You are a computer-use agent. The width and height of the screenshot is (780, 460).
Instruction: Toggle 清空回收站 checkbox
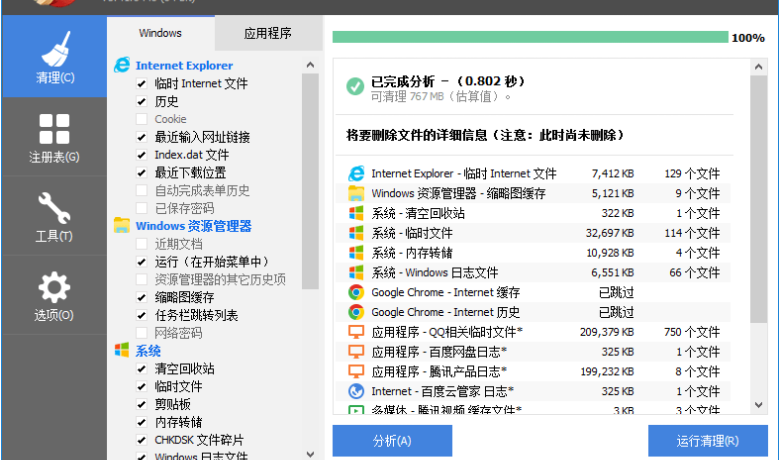(142, 368)
